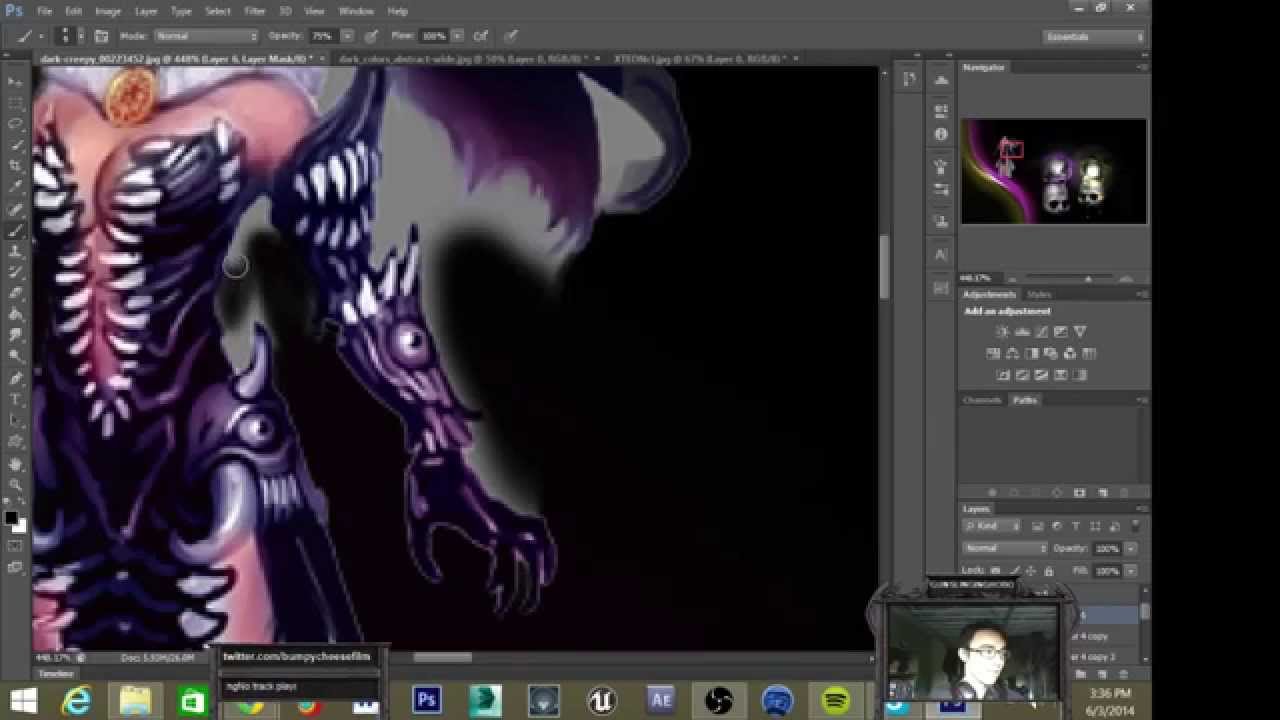The width and height of the screenshot is (1280, 720).
Task: Open the Image menu
Action: point(108,11)
